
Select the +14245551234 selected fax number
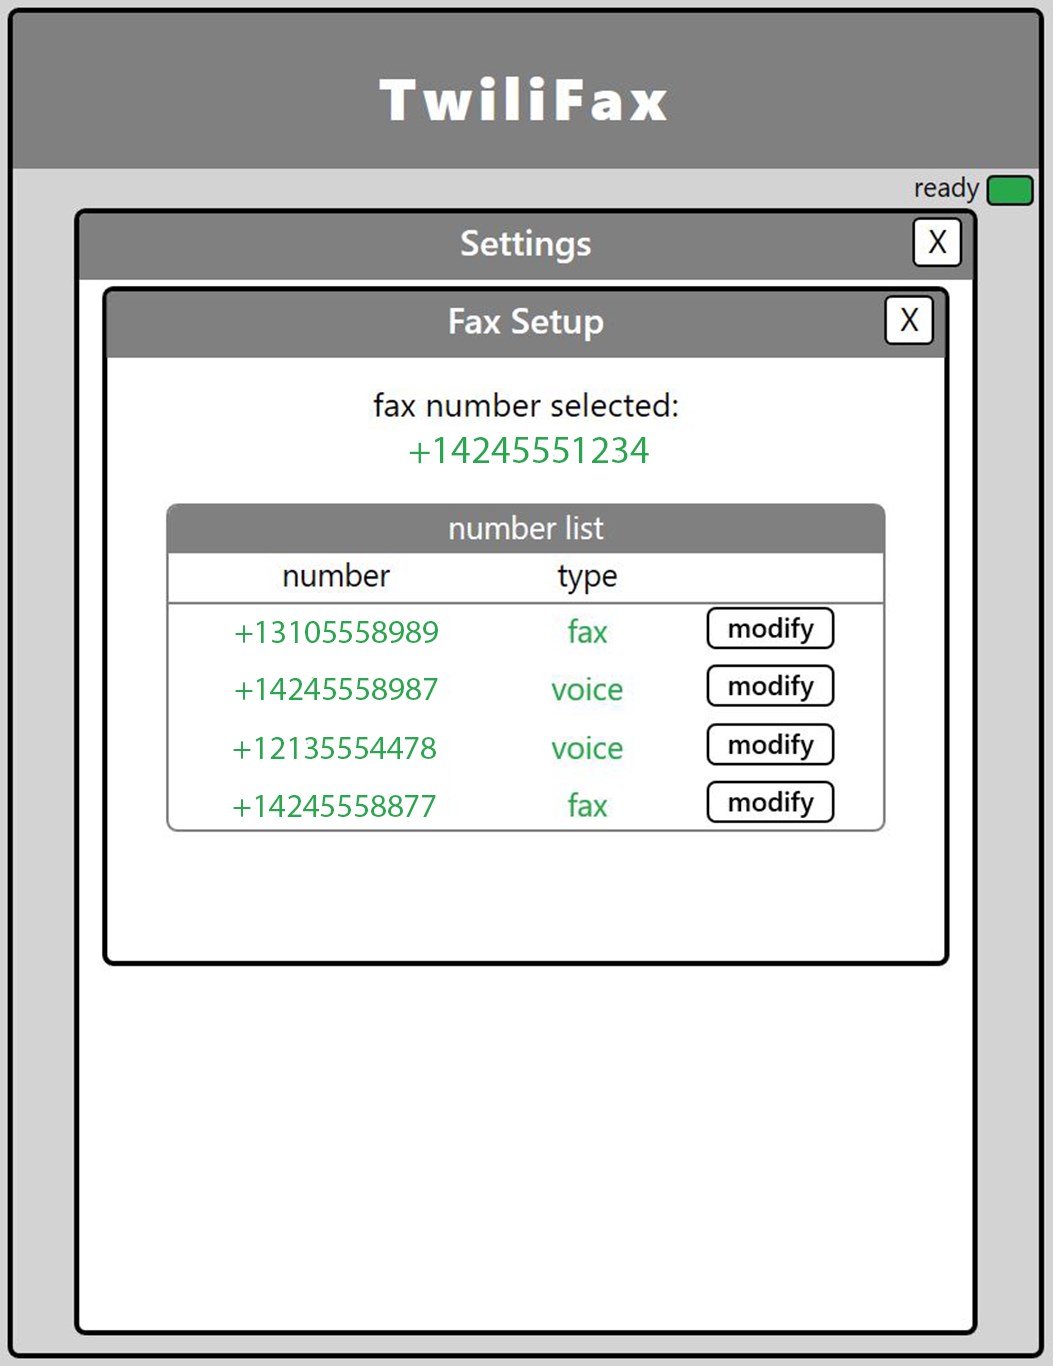pyautogui.click(x=529, y=451)
